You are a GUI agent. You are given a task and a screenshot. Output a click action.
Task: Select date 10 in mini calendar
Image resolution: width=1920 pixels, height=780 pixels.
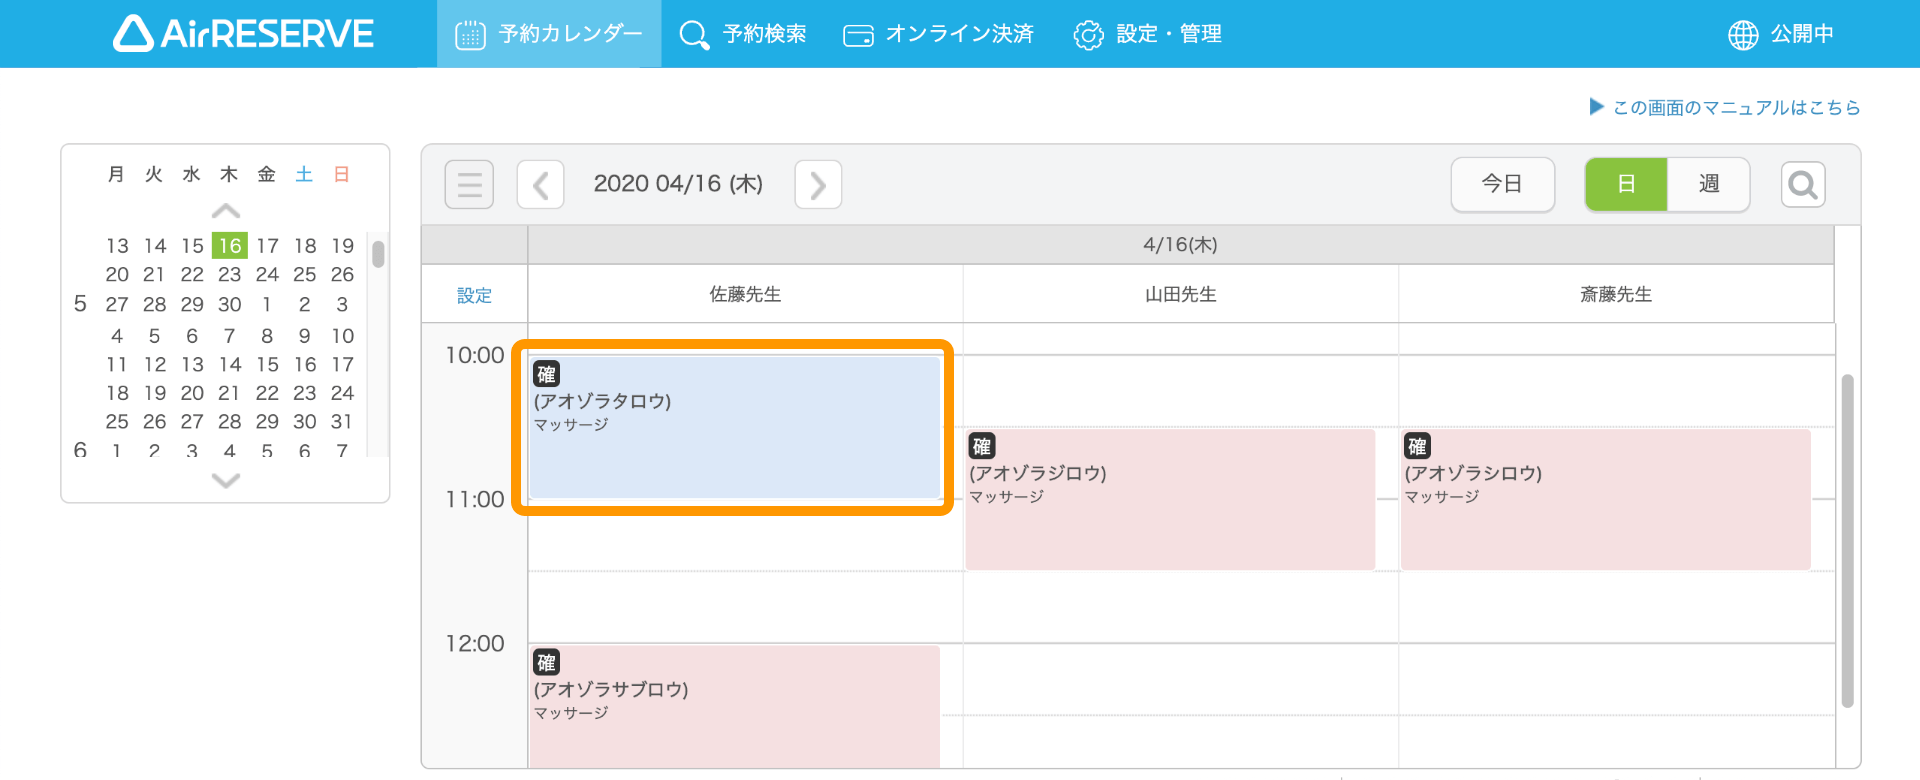(342, 335)
